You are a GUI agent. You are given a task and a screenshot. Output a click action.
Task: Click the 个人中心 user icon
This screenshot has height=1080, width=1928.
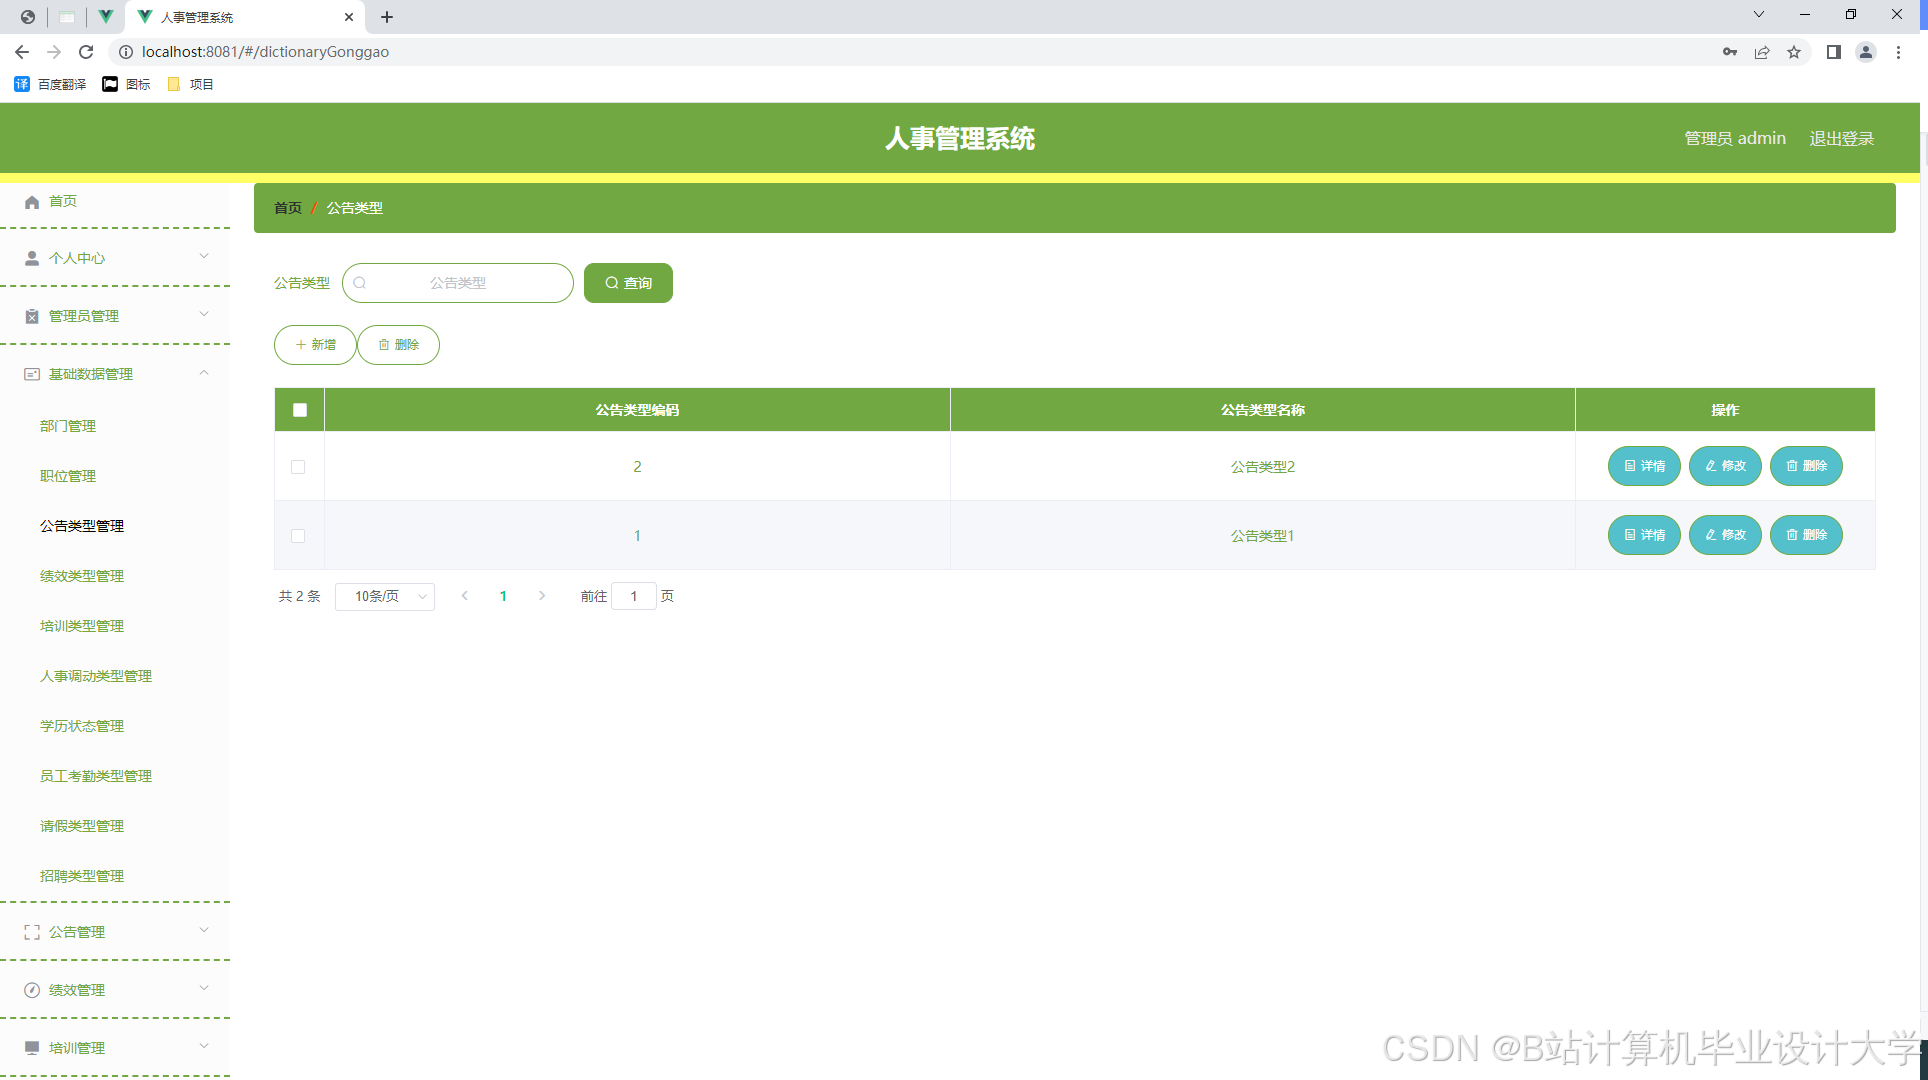coord(32,258)
